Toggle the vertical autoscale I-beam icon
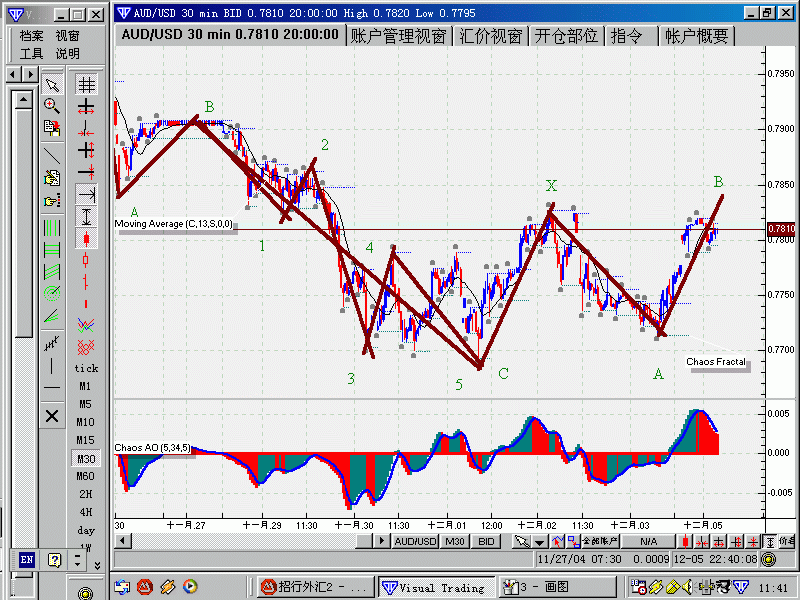Screen dimensions: 800x600 tap(86, 216)
